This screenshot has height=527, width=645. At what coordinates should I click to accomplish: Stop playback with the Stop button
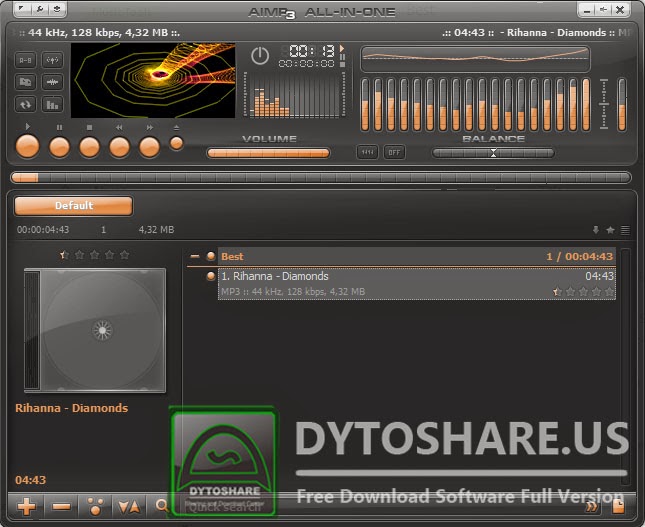tap(89, 147)
